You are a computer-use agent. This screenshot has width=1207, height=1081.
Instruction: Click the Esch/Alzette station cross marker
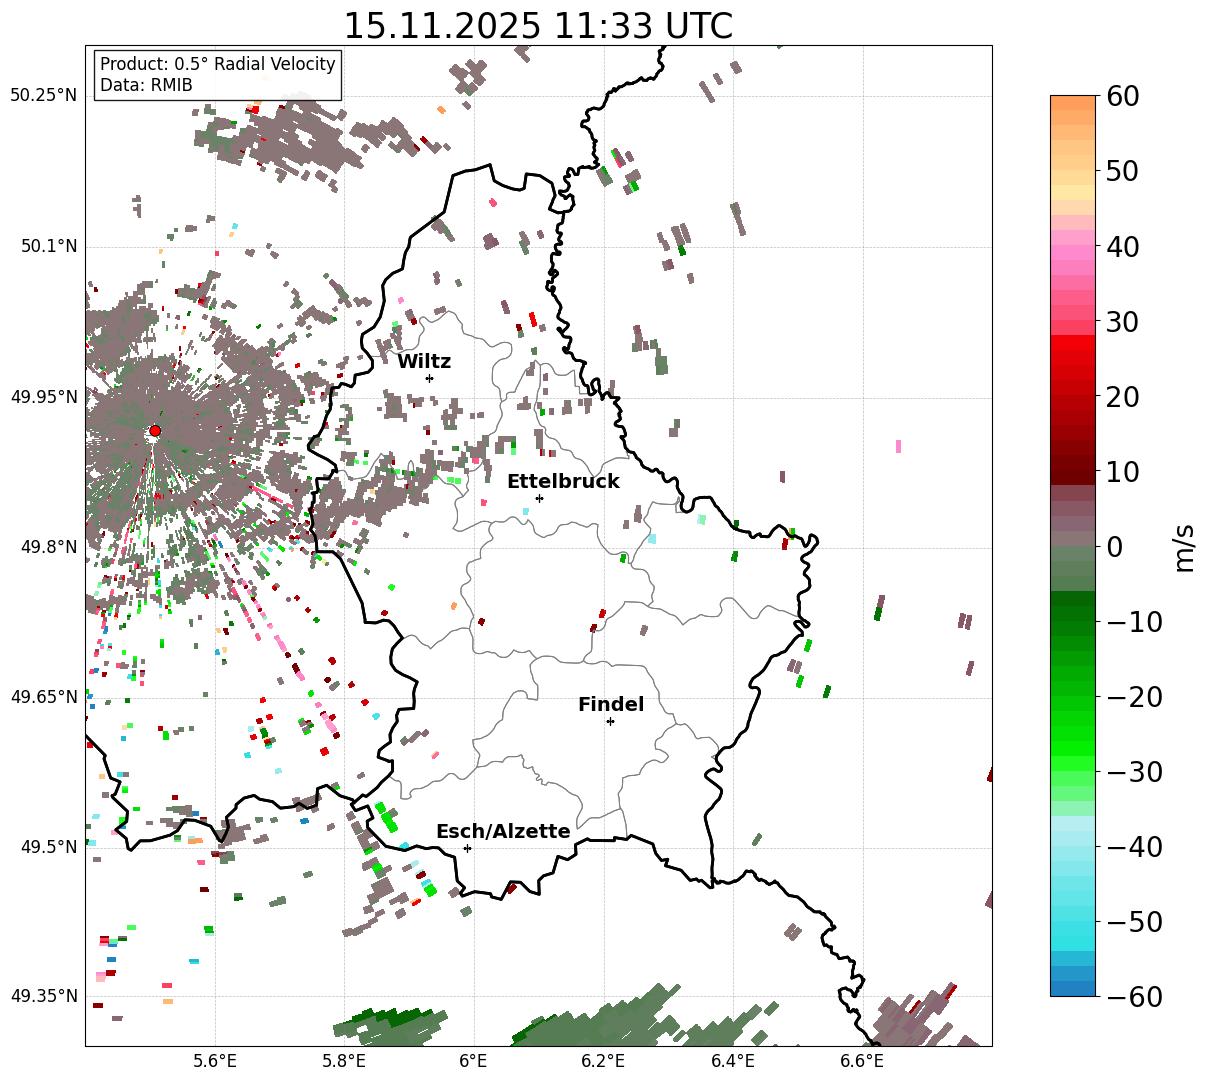pos(467,848)
